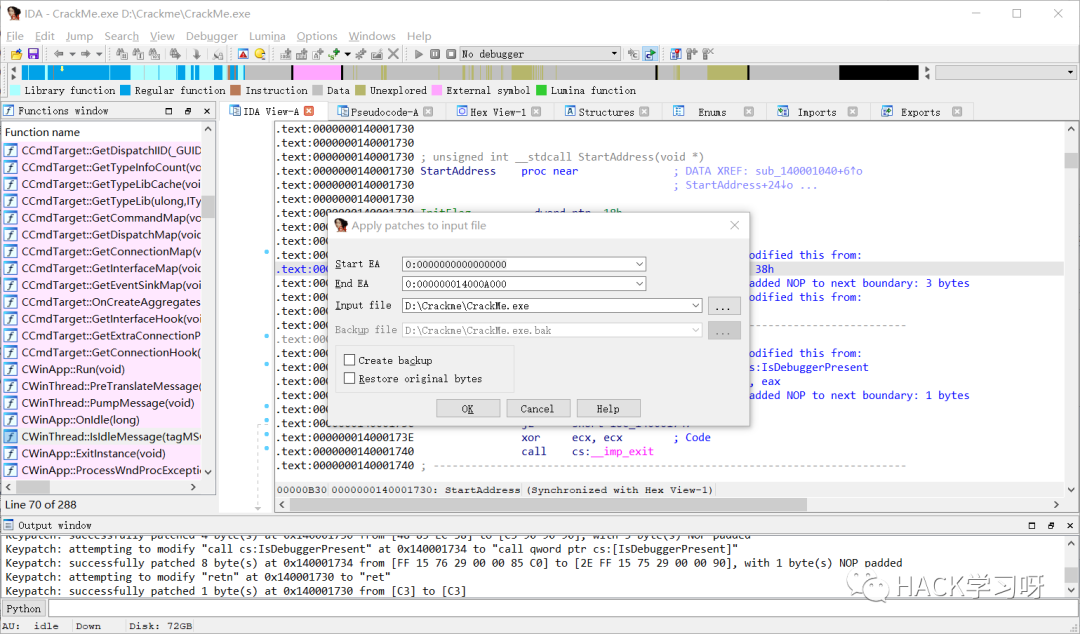Click the open file toolbar icon

[14, 54]
